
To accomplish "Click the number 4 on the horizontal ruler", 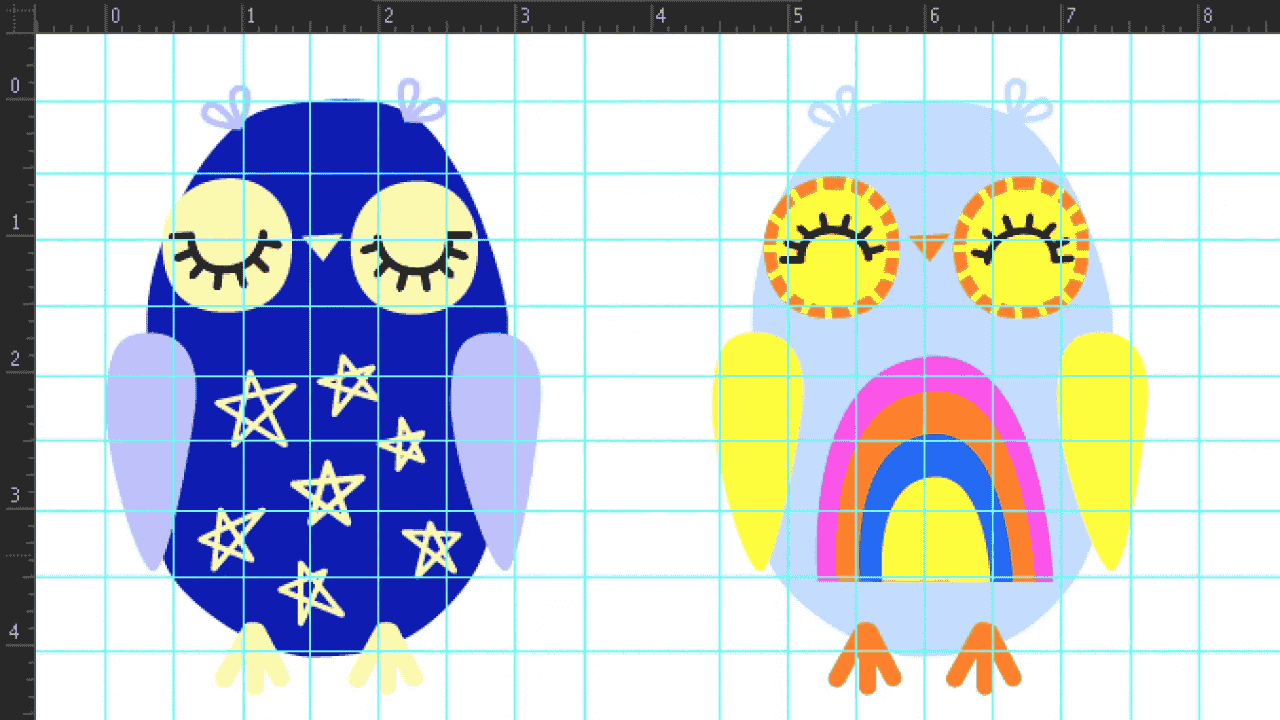I will (x=659, y=16).
